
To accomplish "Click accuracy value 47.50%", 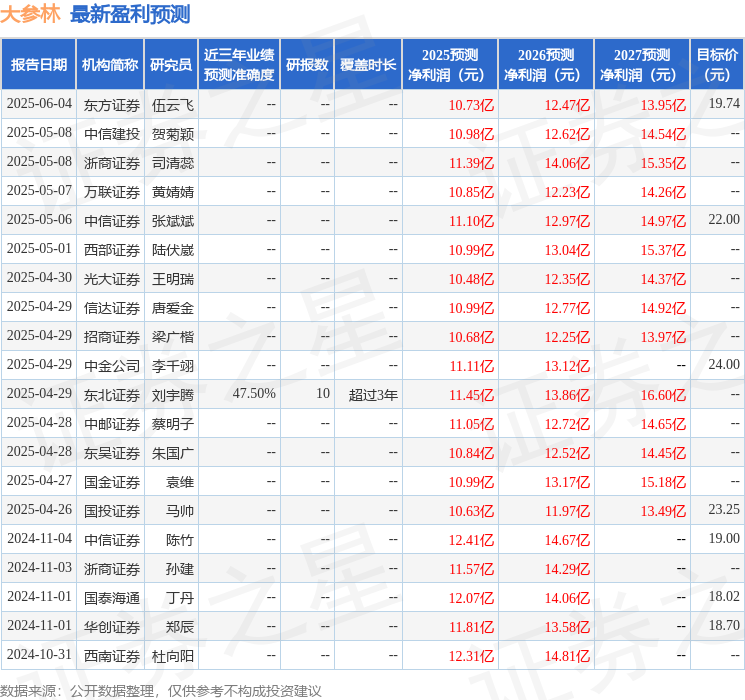I will point(254,393).
